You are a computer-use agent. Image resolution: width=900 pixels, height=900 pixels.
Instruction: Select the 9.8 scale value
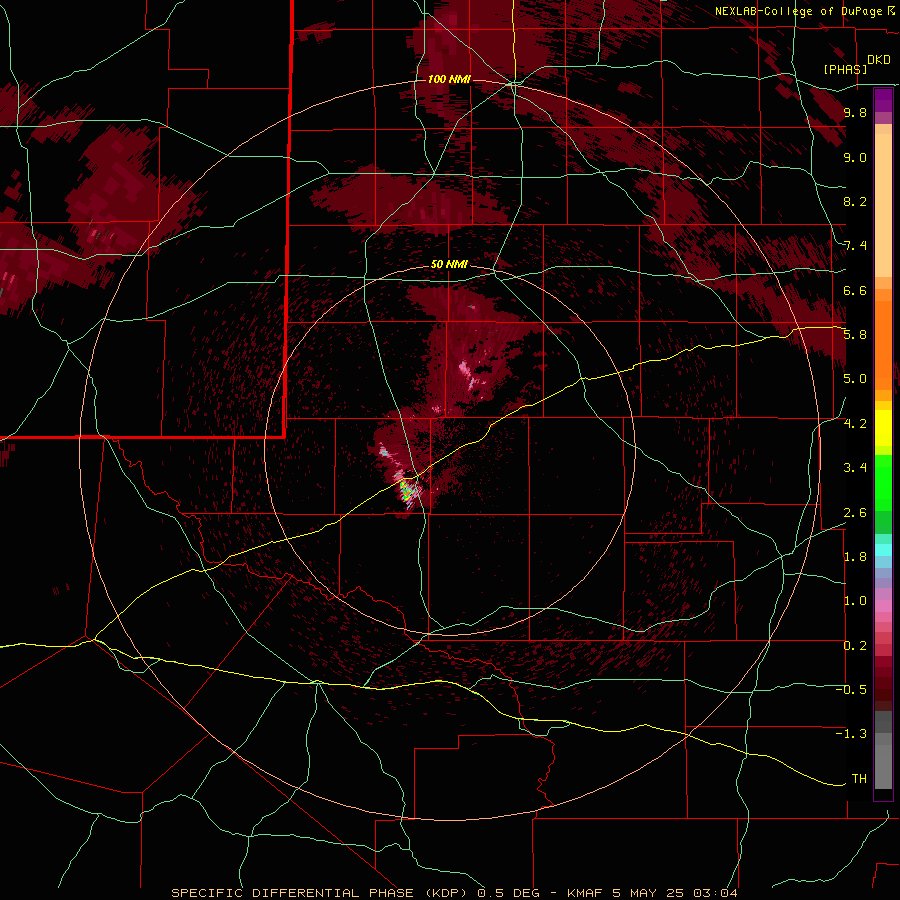point(855,113)
